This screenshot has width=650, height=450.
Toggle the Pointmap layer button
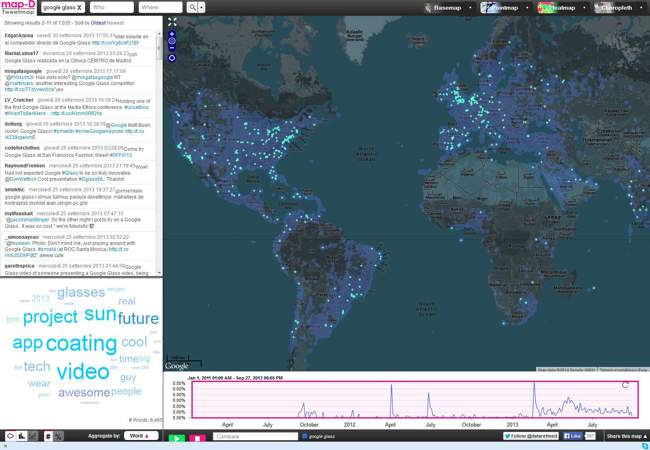point(501,7)
